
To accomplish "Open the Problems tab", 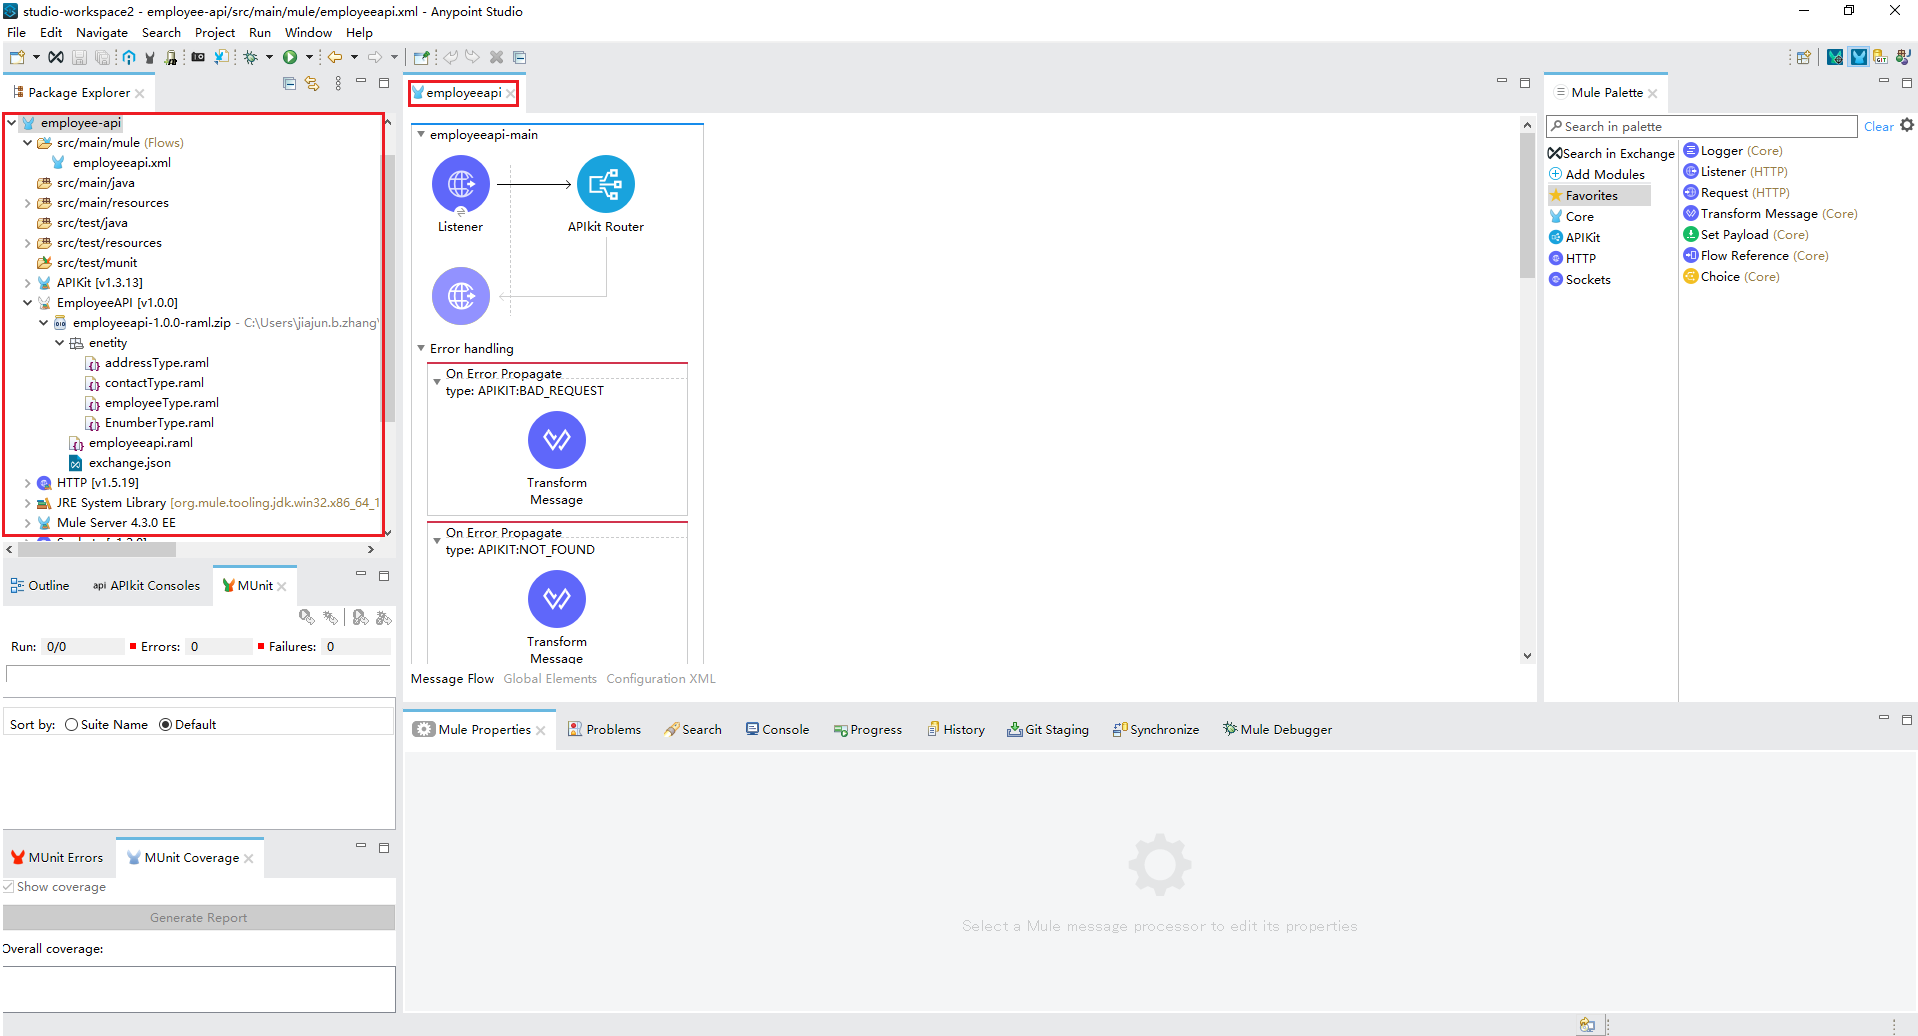I will [604, 730].
